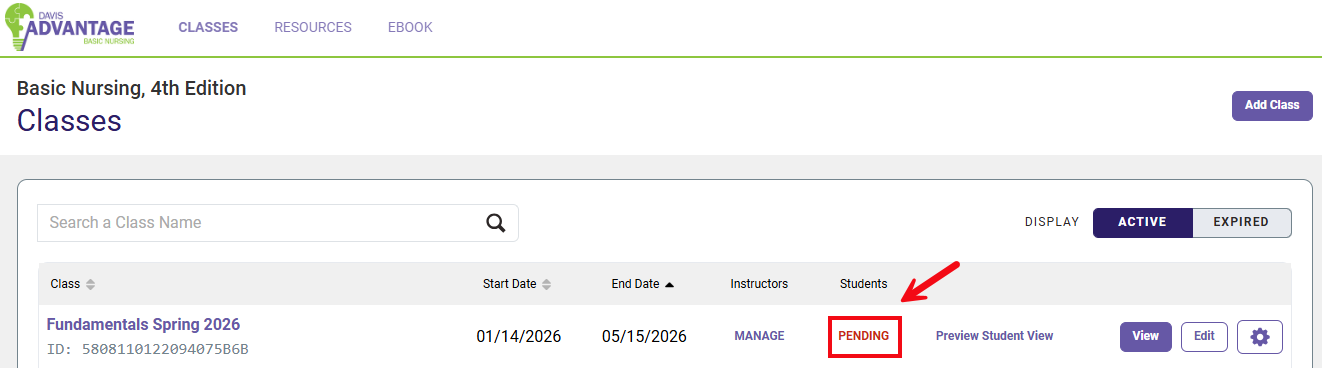Screen dimensions: 1322x368
Task: Click end date 05/15/2026
Action: tap(644, 336)
